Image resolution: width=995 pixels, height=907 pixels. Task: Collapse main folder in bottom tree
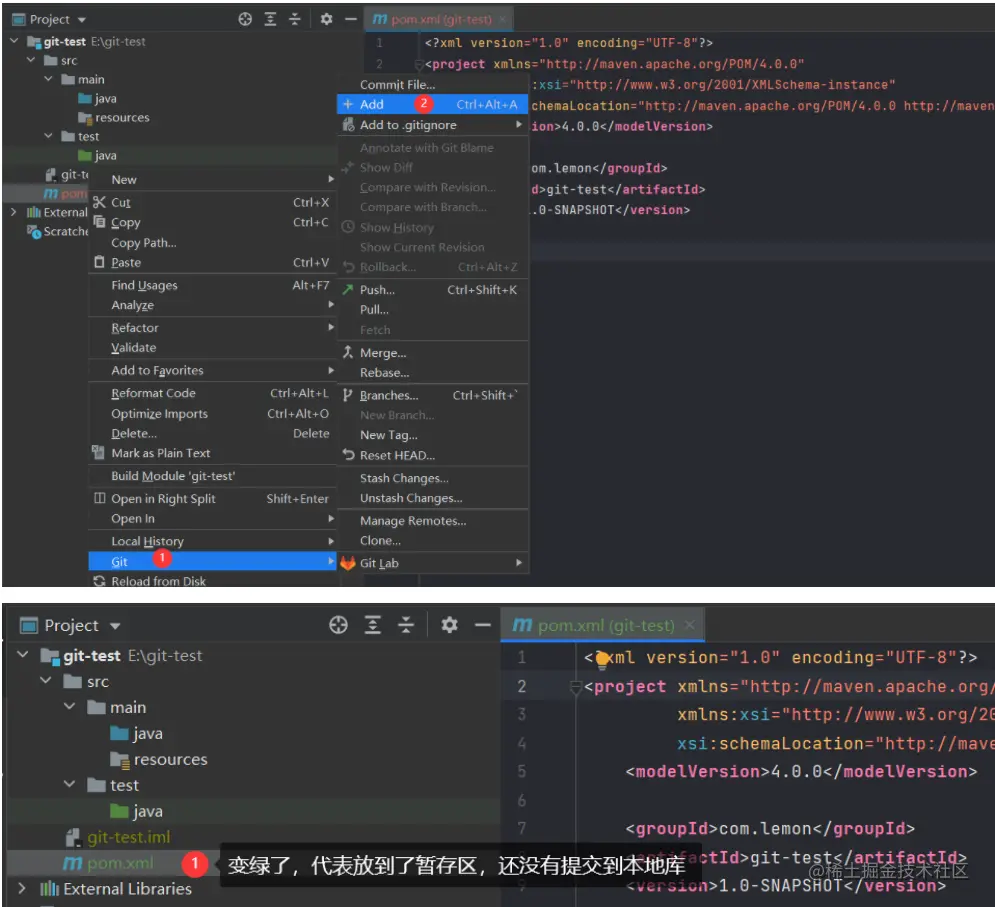point(70,706)
